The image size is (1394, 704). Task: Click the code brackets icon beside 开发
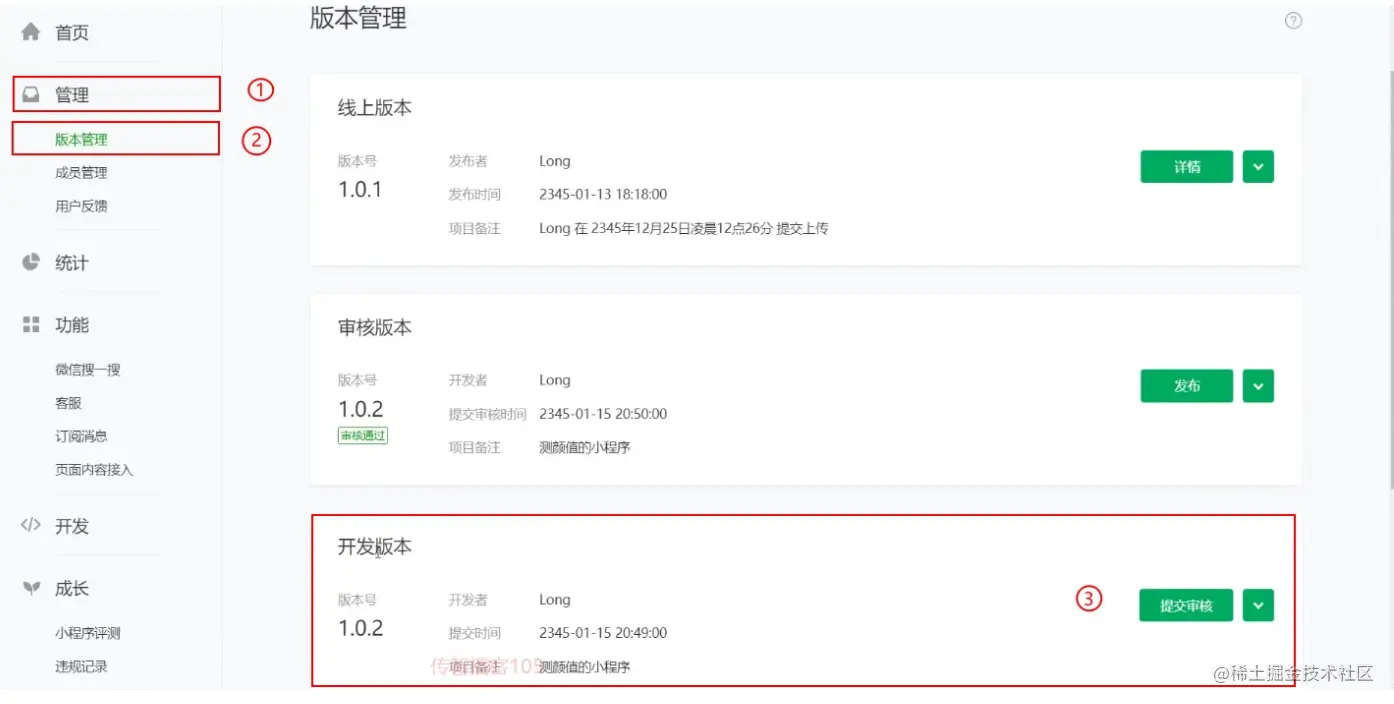pos(31,526)
